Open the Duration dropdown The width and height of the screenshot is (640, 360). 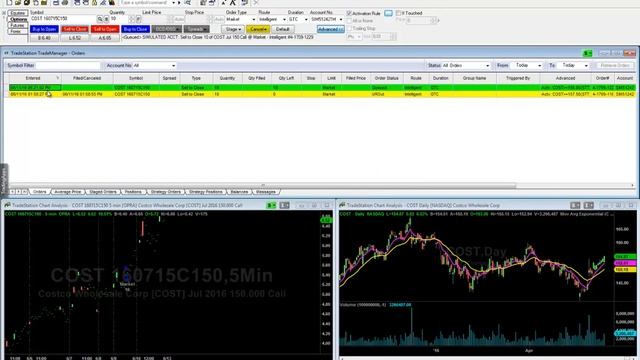point(306,19)
